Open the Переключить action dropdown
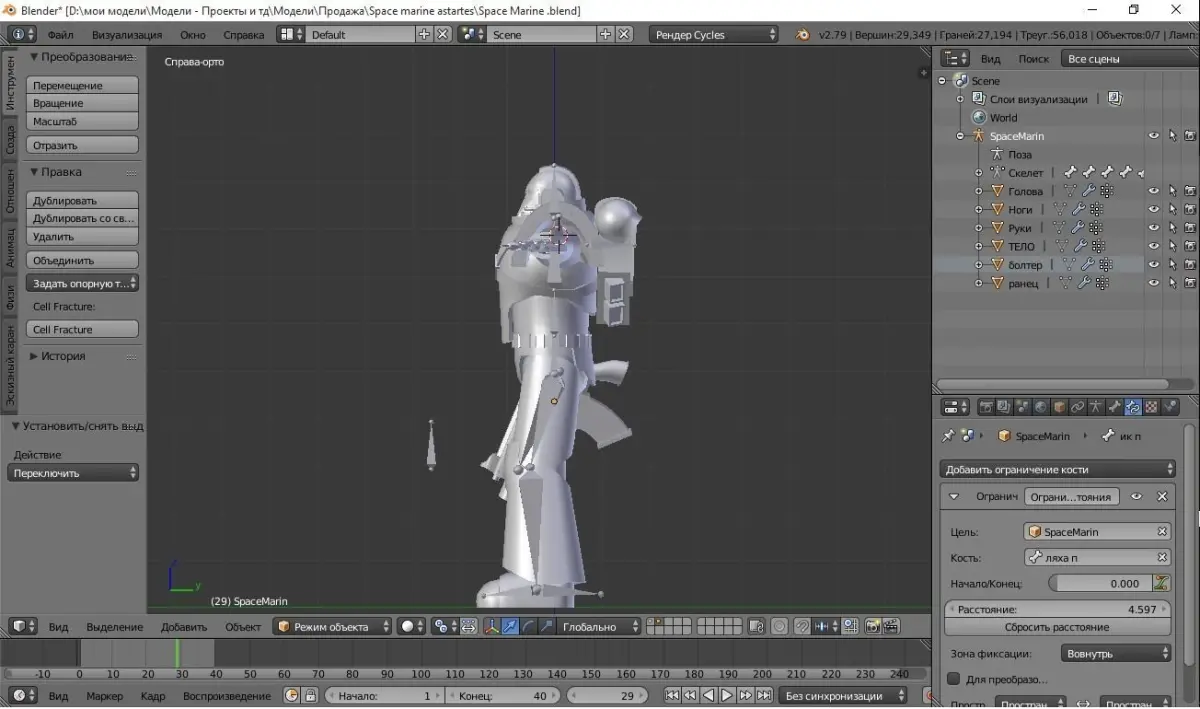The width and height of the screenshot is (1200, 709). [73, 473]
